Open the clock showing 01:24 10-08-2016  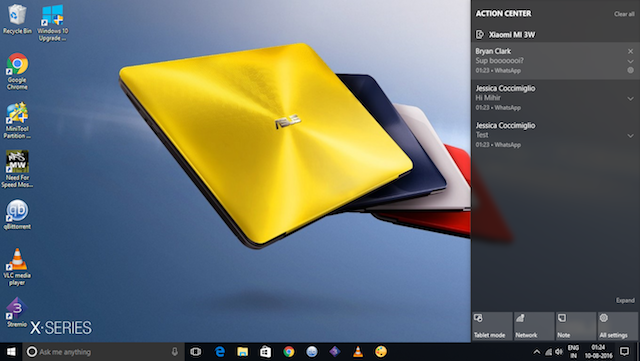[x=598, y=352]
